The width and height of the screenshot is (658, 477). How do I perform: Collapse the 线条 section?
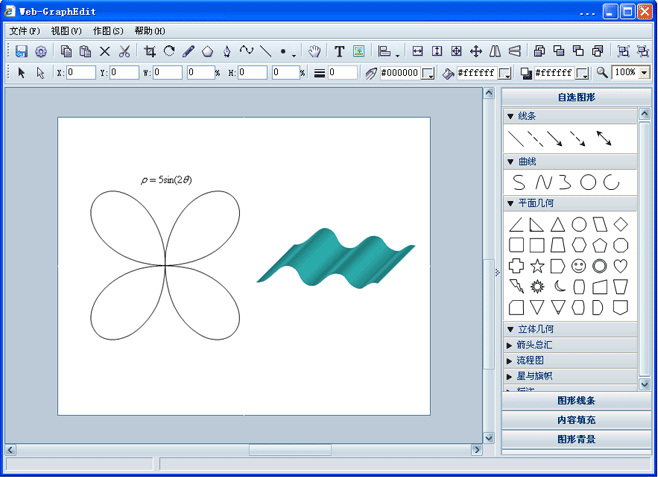(510, 116)
